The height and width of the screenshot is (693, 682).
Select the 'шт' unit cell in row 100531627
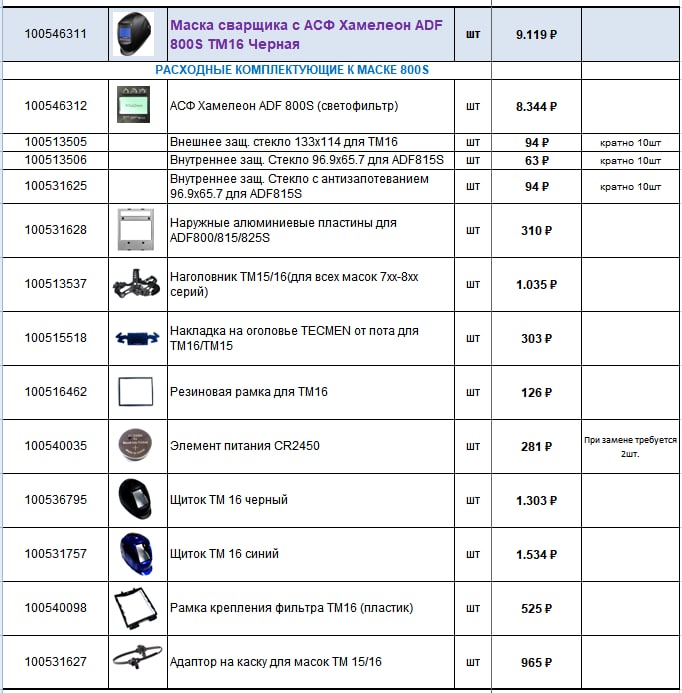point(472,662)
